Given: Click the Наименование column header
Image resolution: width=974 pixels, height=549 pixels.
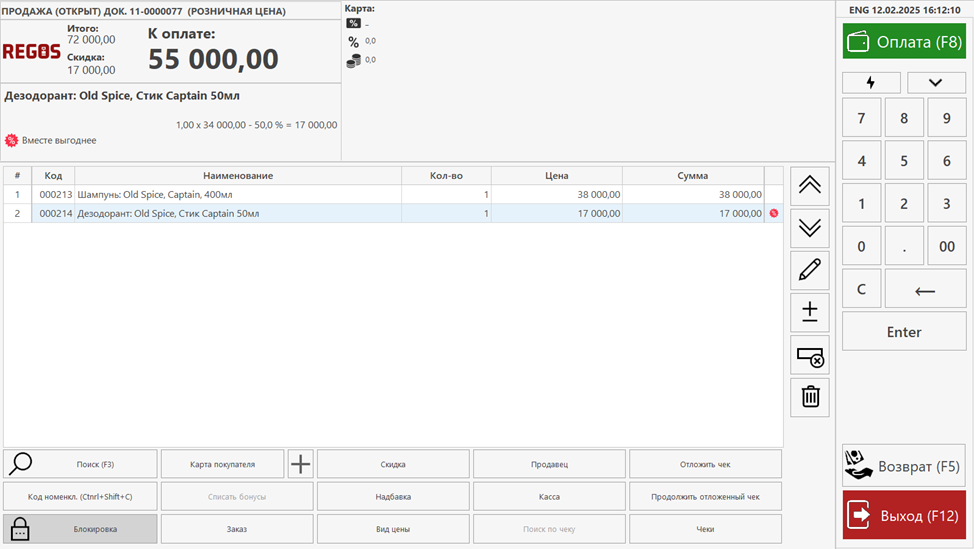Looking at the screenshot, I should tap(238, 176).
